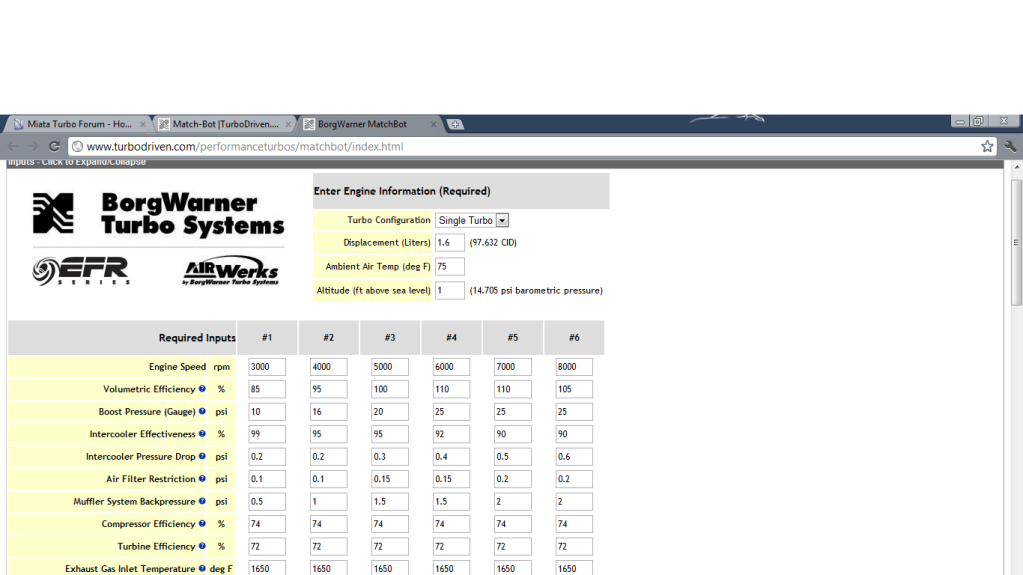1023x575 pixels.
Task: Click the vertical scrollbar thumb
Action: tap(1016, 243)
